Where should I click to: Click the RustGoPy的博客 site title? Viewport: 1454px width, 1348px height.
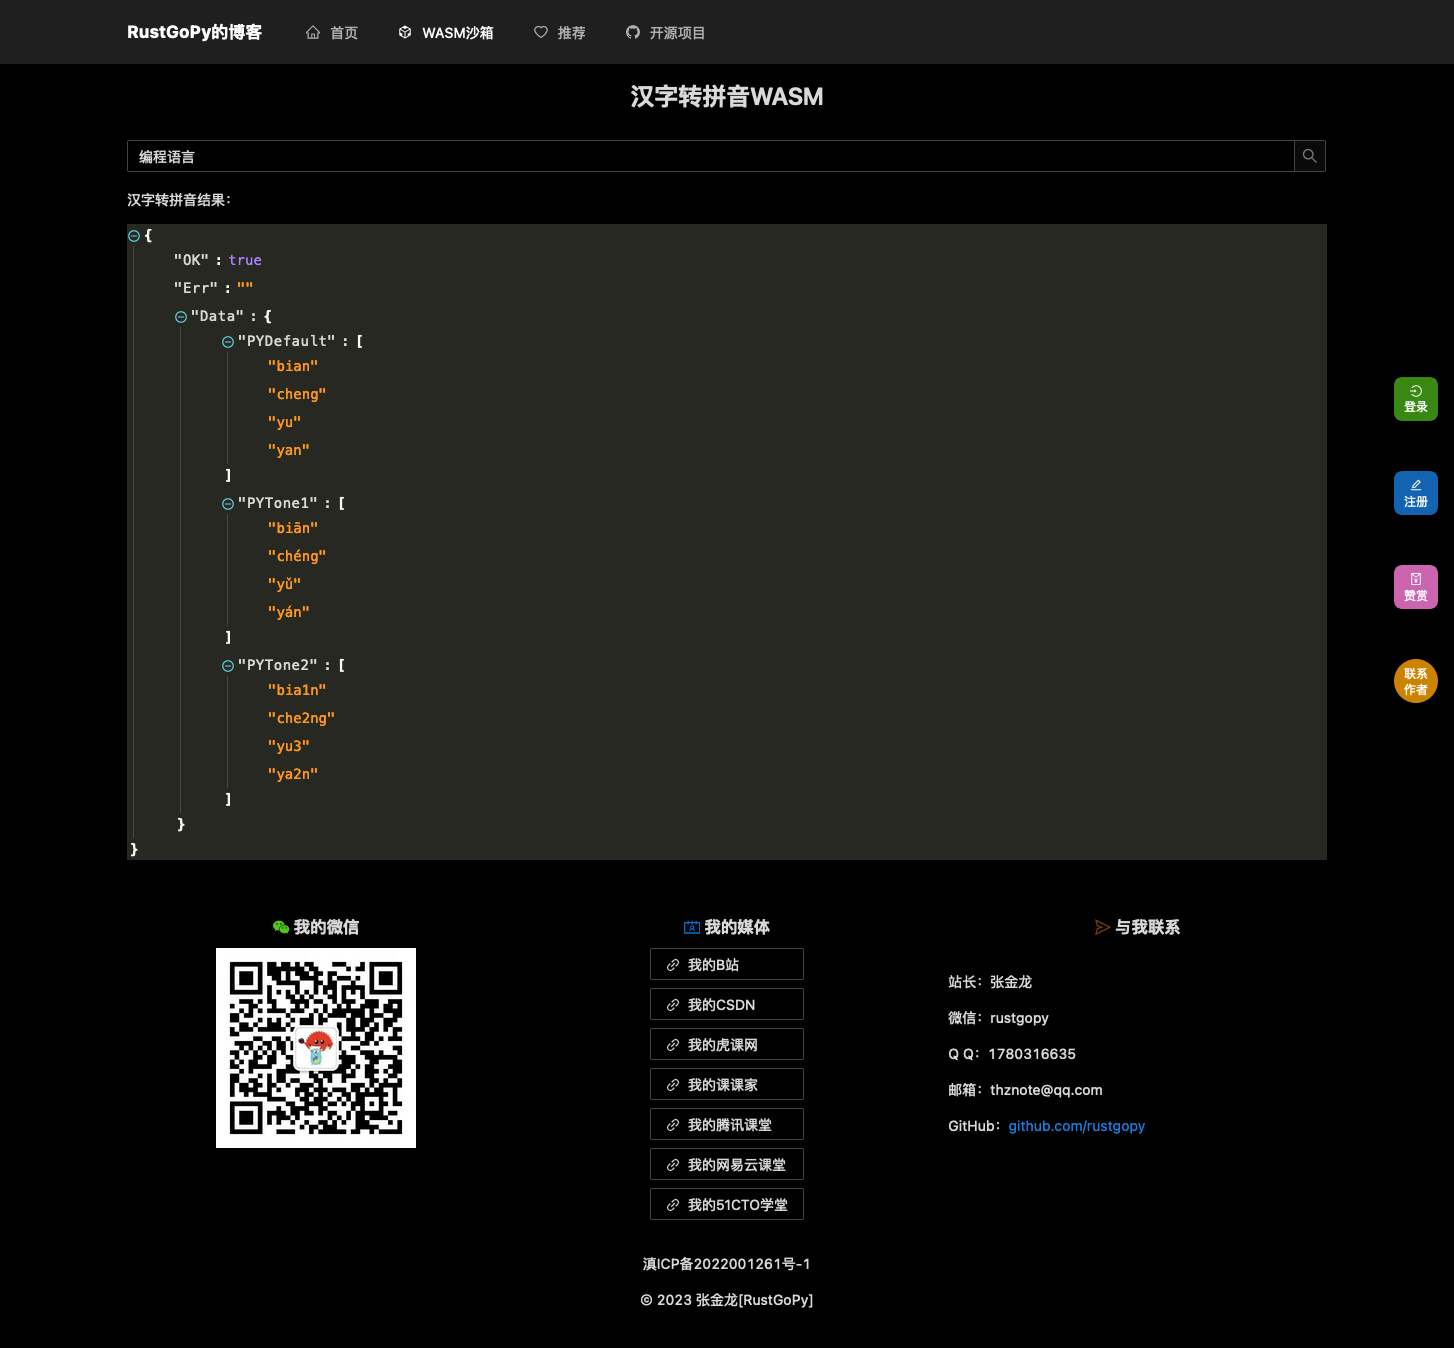(195, 32)
